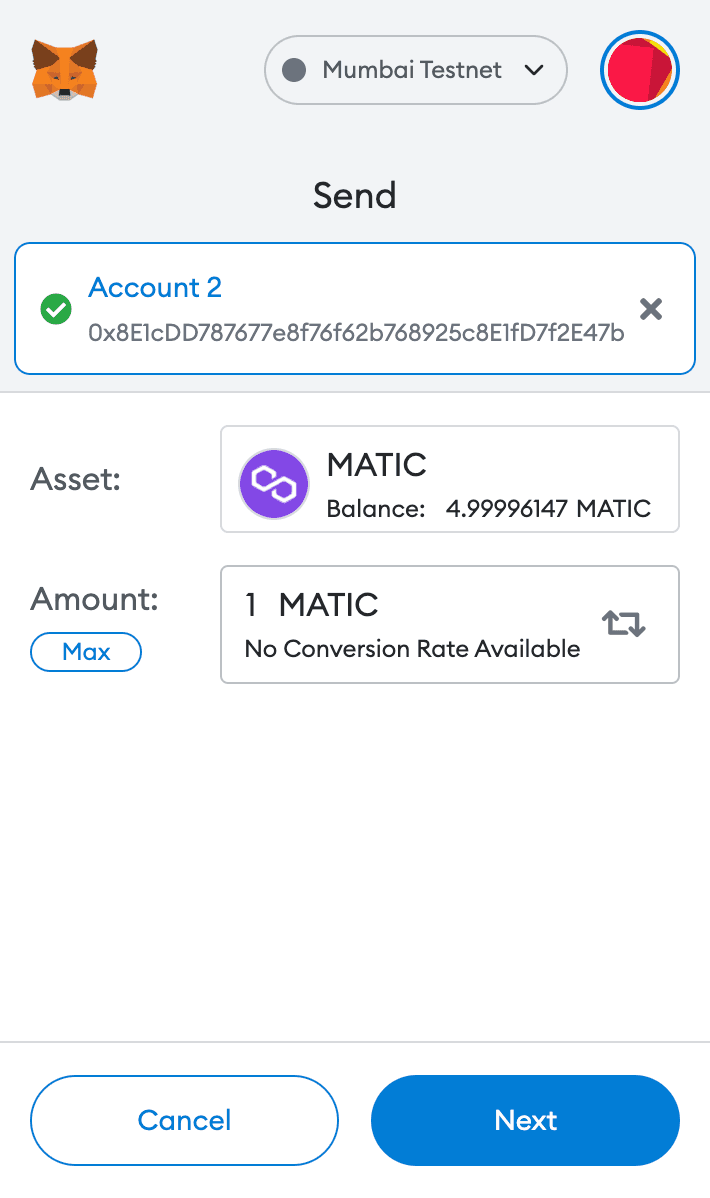
Task: Click the chevron next to Mumbai Testnet
Action: coord(534,70)
